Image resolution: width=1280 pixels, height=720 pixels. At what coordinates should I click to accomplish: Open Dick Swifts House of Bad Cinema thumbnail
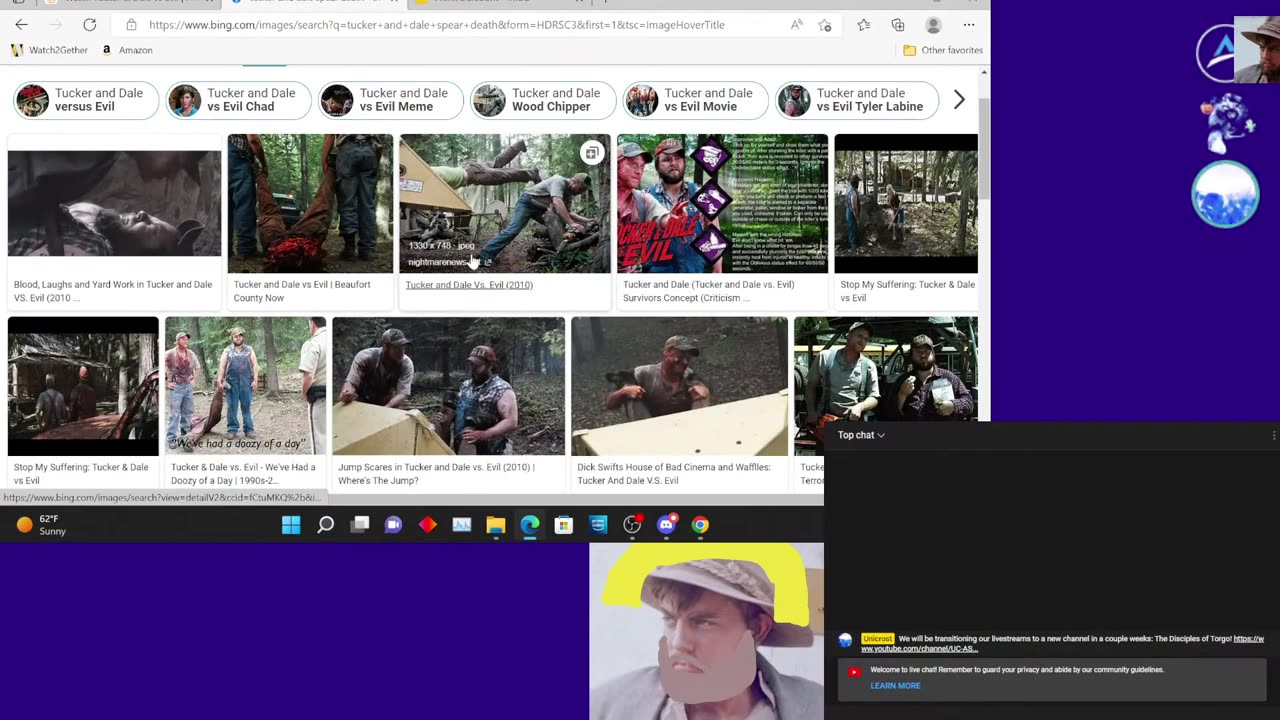coord(679,386)
